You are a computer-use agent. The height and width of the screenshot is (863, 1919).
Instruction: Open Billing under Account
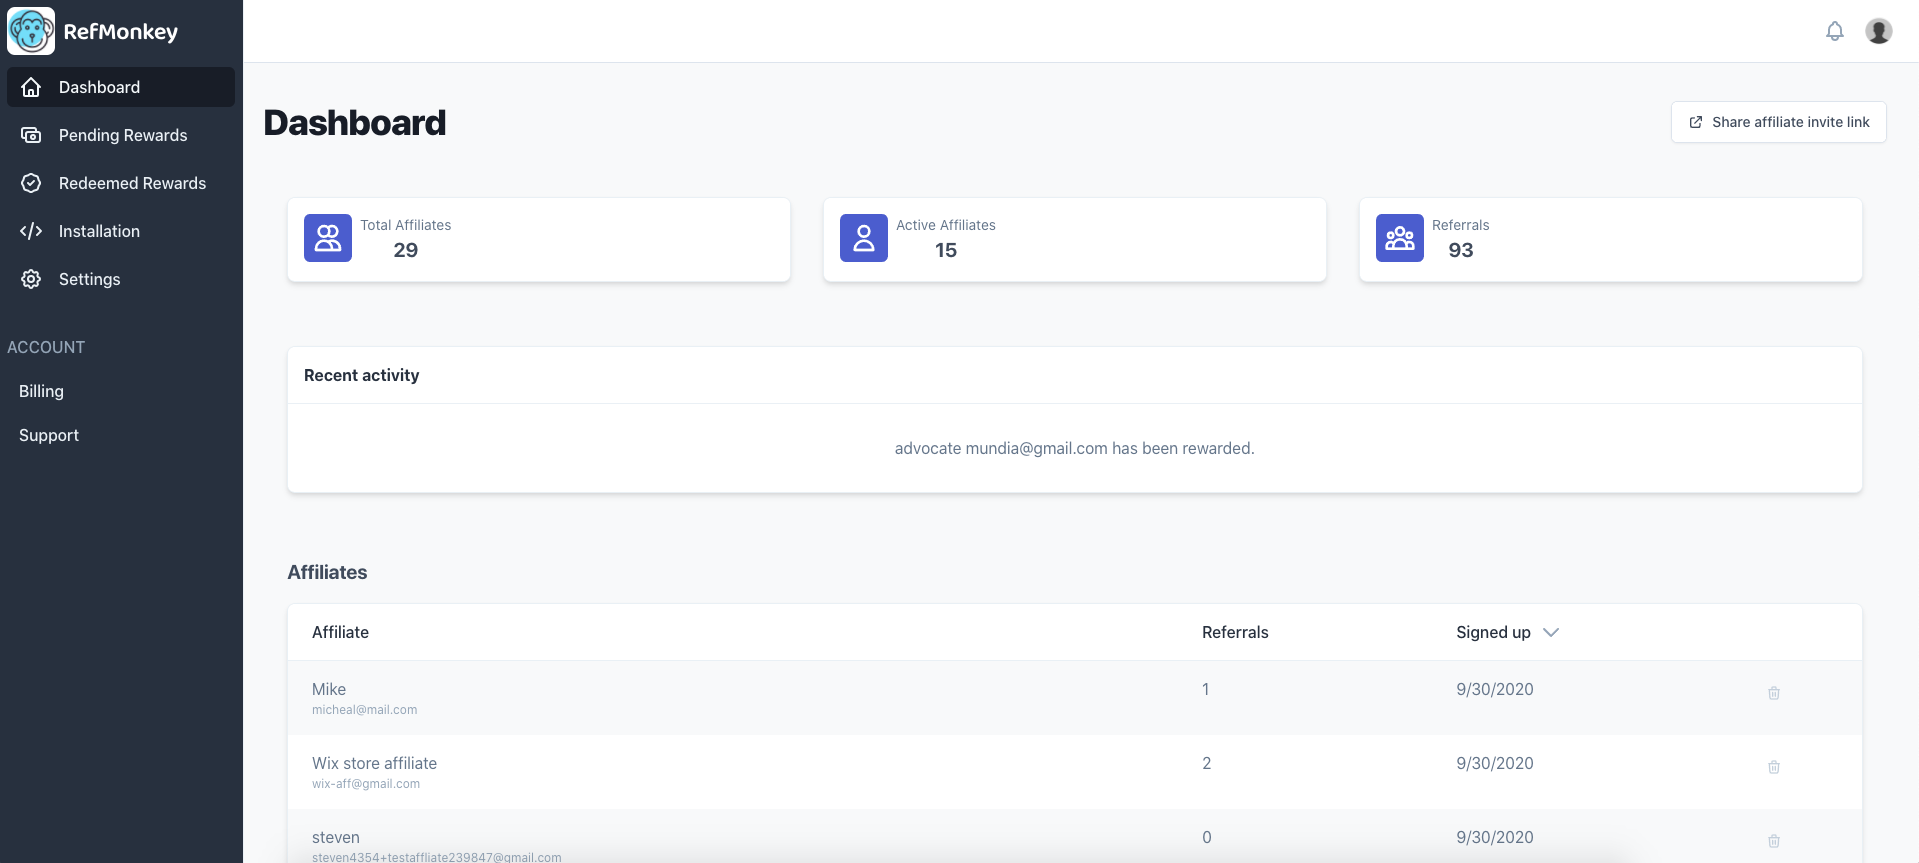click(x=41, y=391)
